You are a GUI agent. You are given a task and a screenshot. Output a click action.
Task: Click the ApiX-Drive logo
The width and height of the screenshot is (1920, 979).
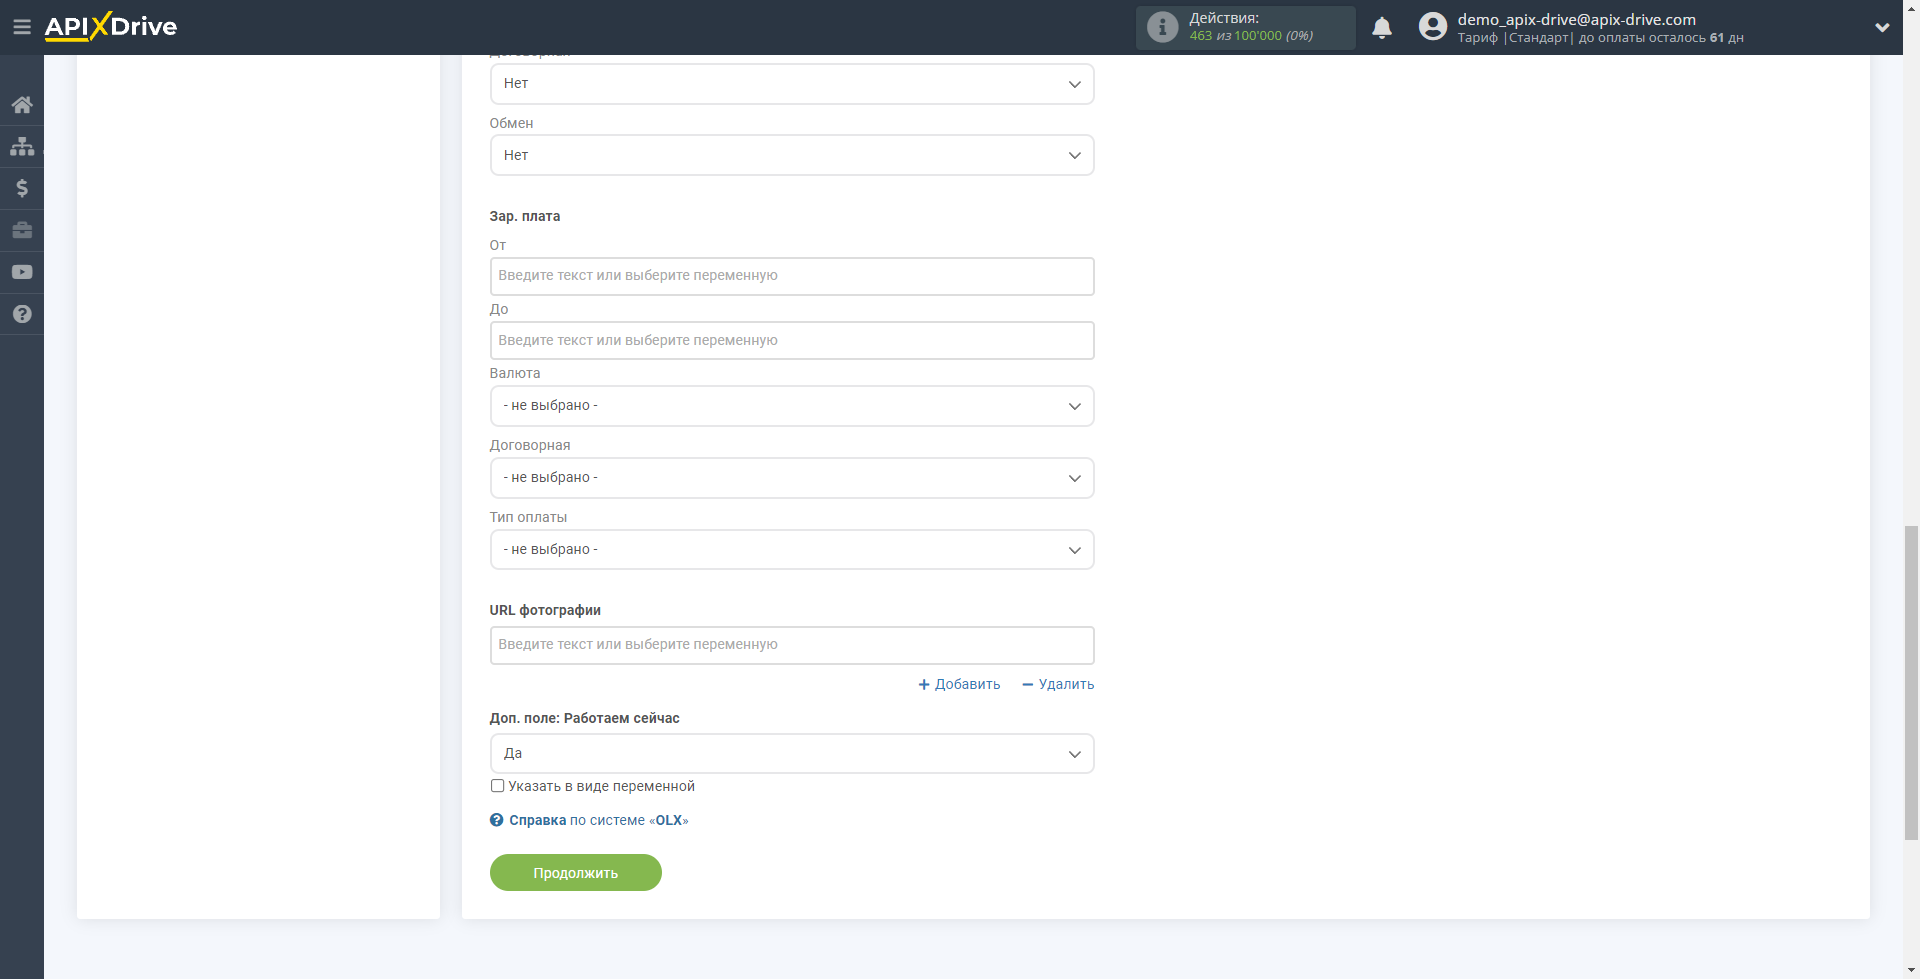tap(111, 27)
